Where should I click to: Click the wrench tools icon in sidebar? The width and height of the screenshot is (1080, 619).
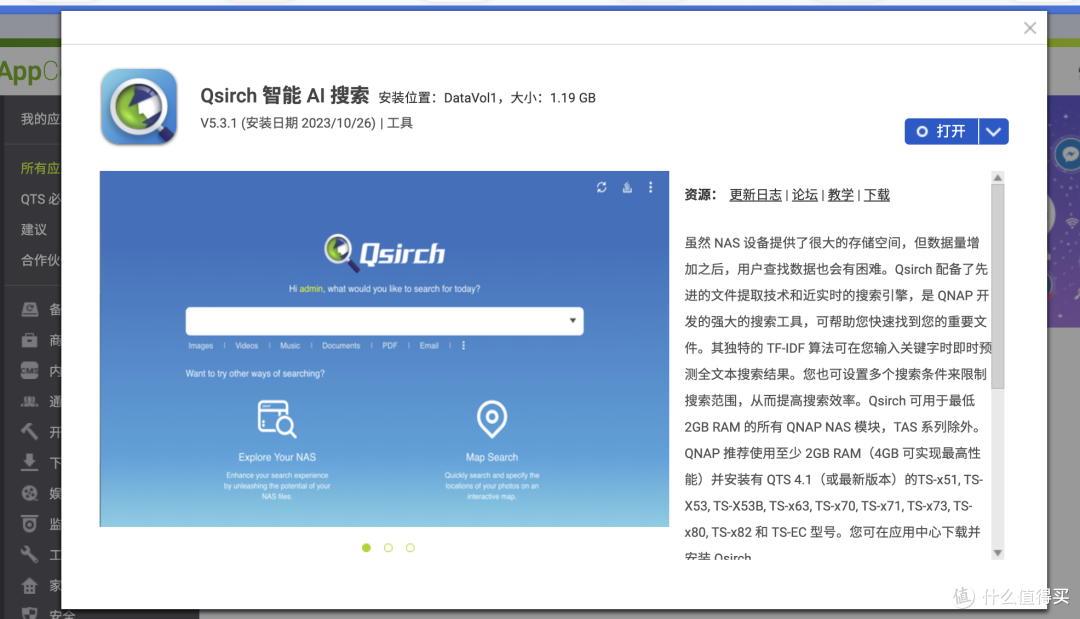click(x=30, y=555)
